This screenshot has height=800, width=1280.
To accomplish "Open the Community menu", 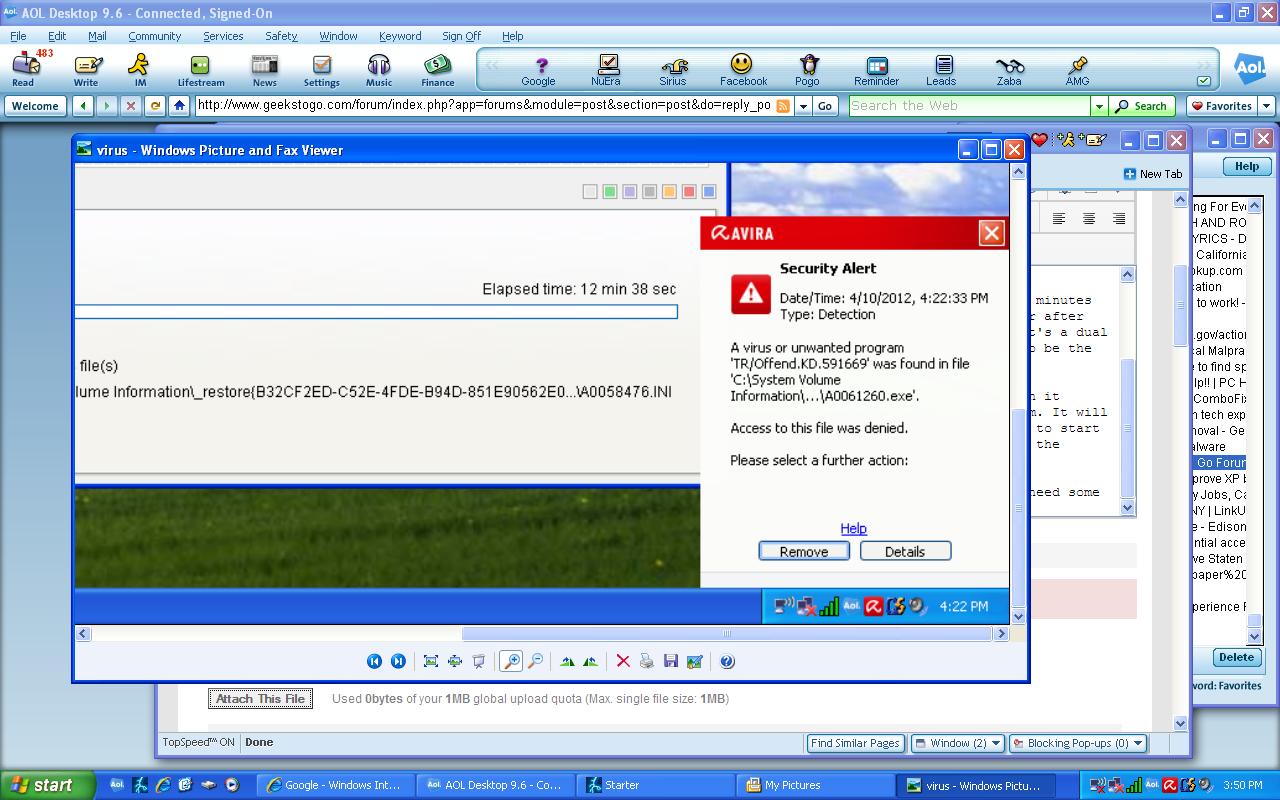I will click(x=154, y=35).
